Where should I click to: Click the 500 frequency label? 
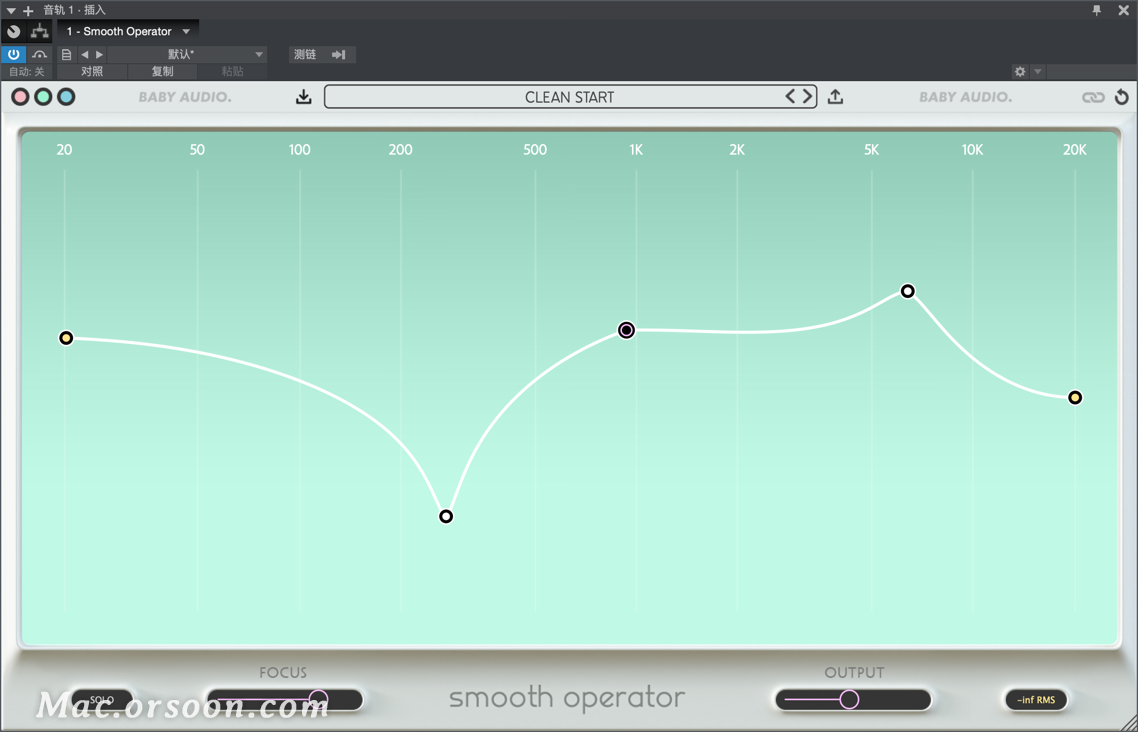click(x=535, y=149)
